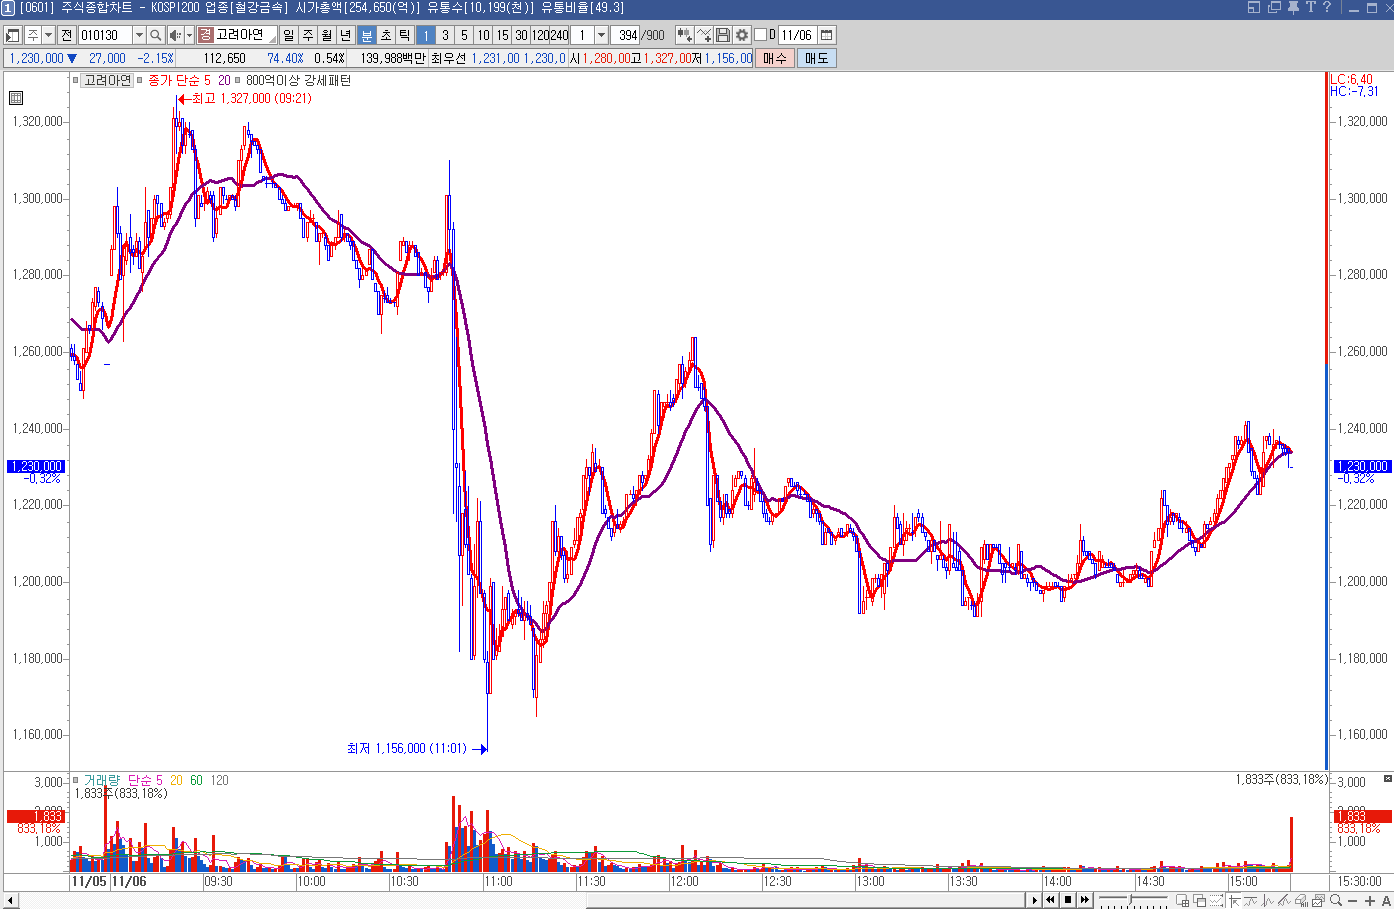The height and width of the screenshot is (909, 1394).
Task: Click the plus zoom in icon
Action: (1370, 900)
